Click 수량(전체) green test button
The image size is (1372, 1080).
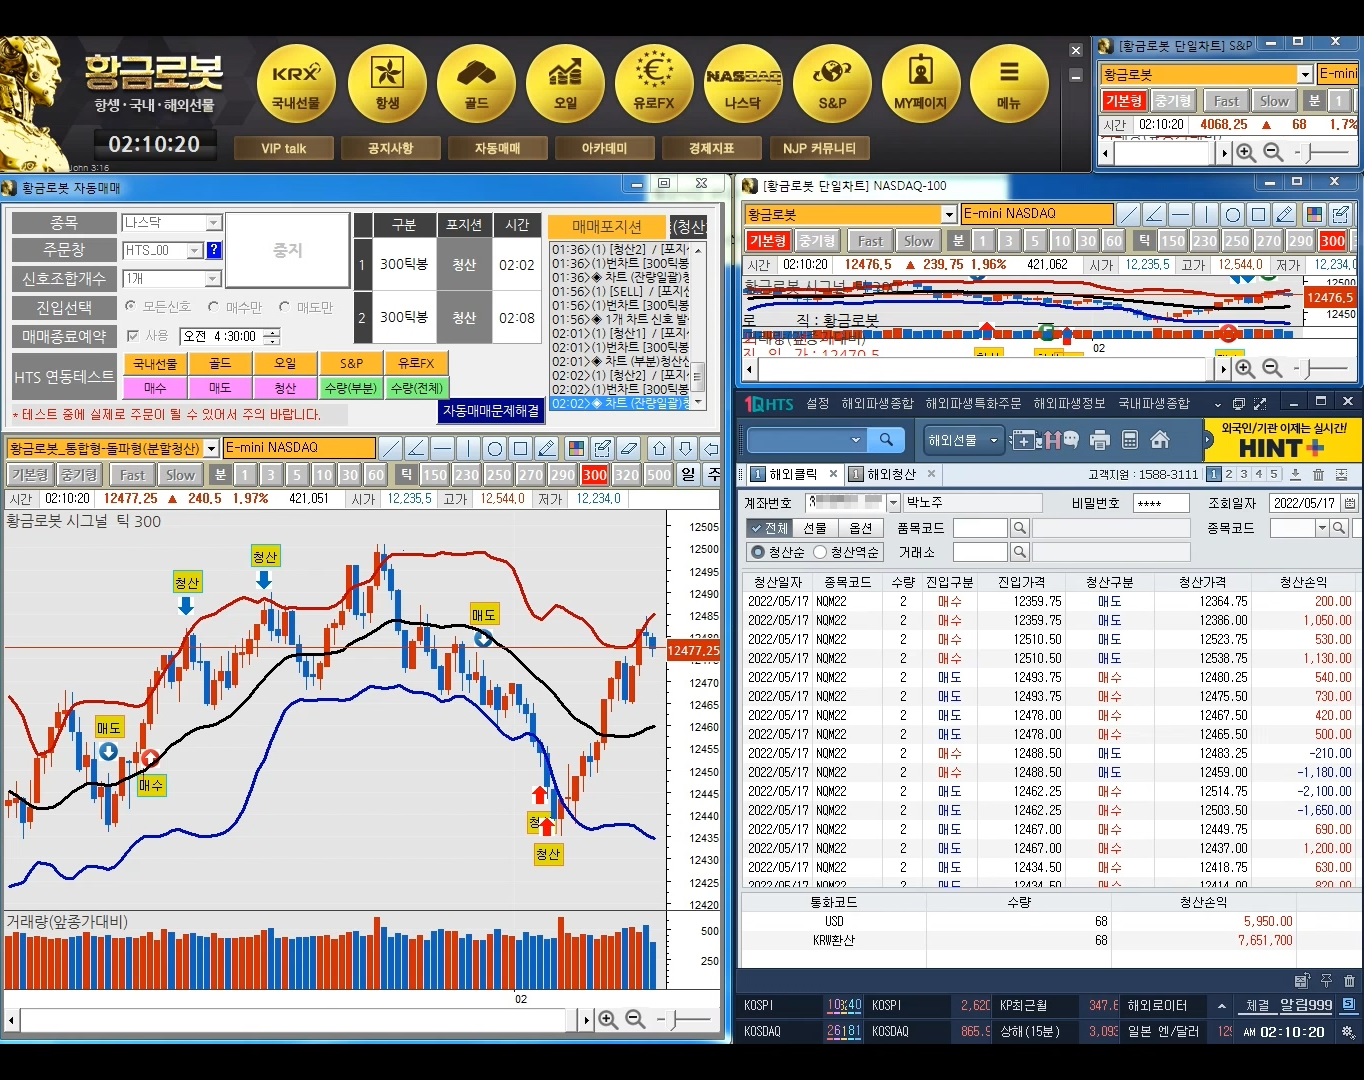tap(416, 388)
